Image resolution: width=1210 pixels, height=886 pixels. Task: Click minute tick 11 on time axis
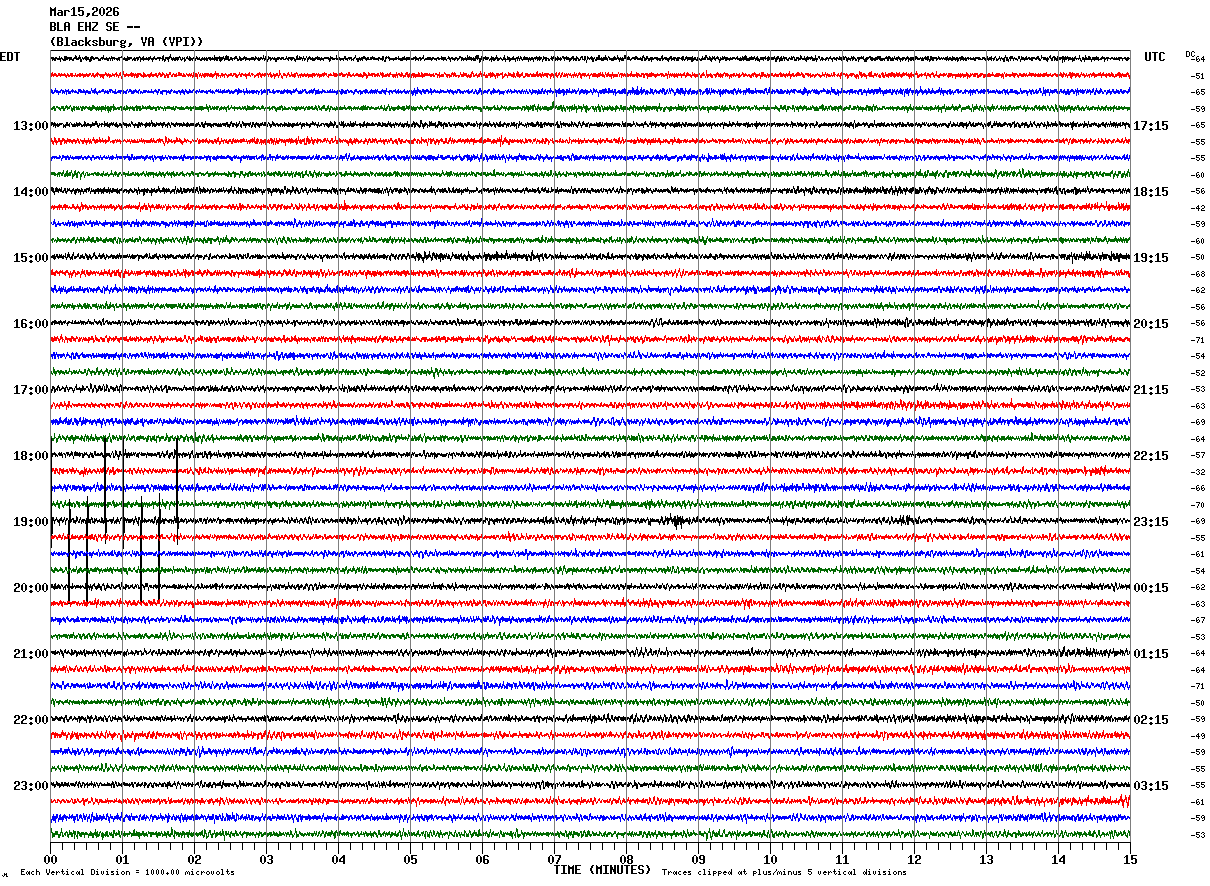point(842,859)
